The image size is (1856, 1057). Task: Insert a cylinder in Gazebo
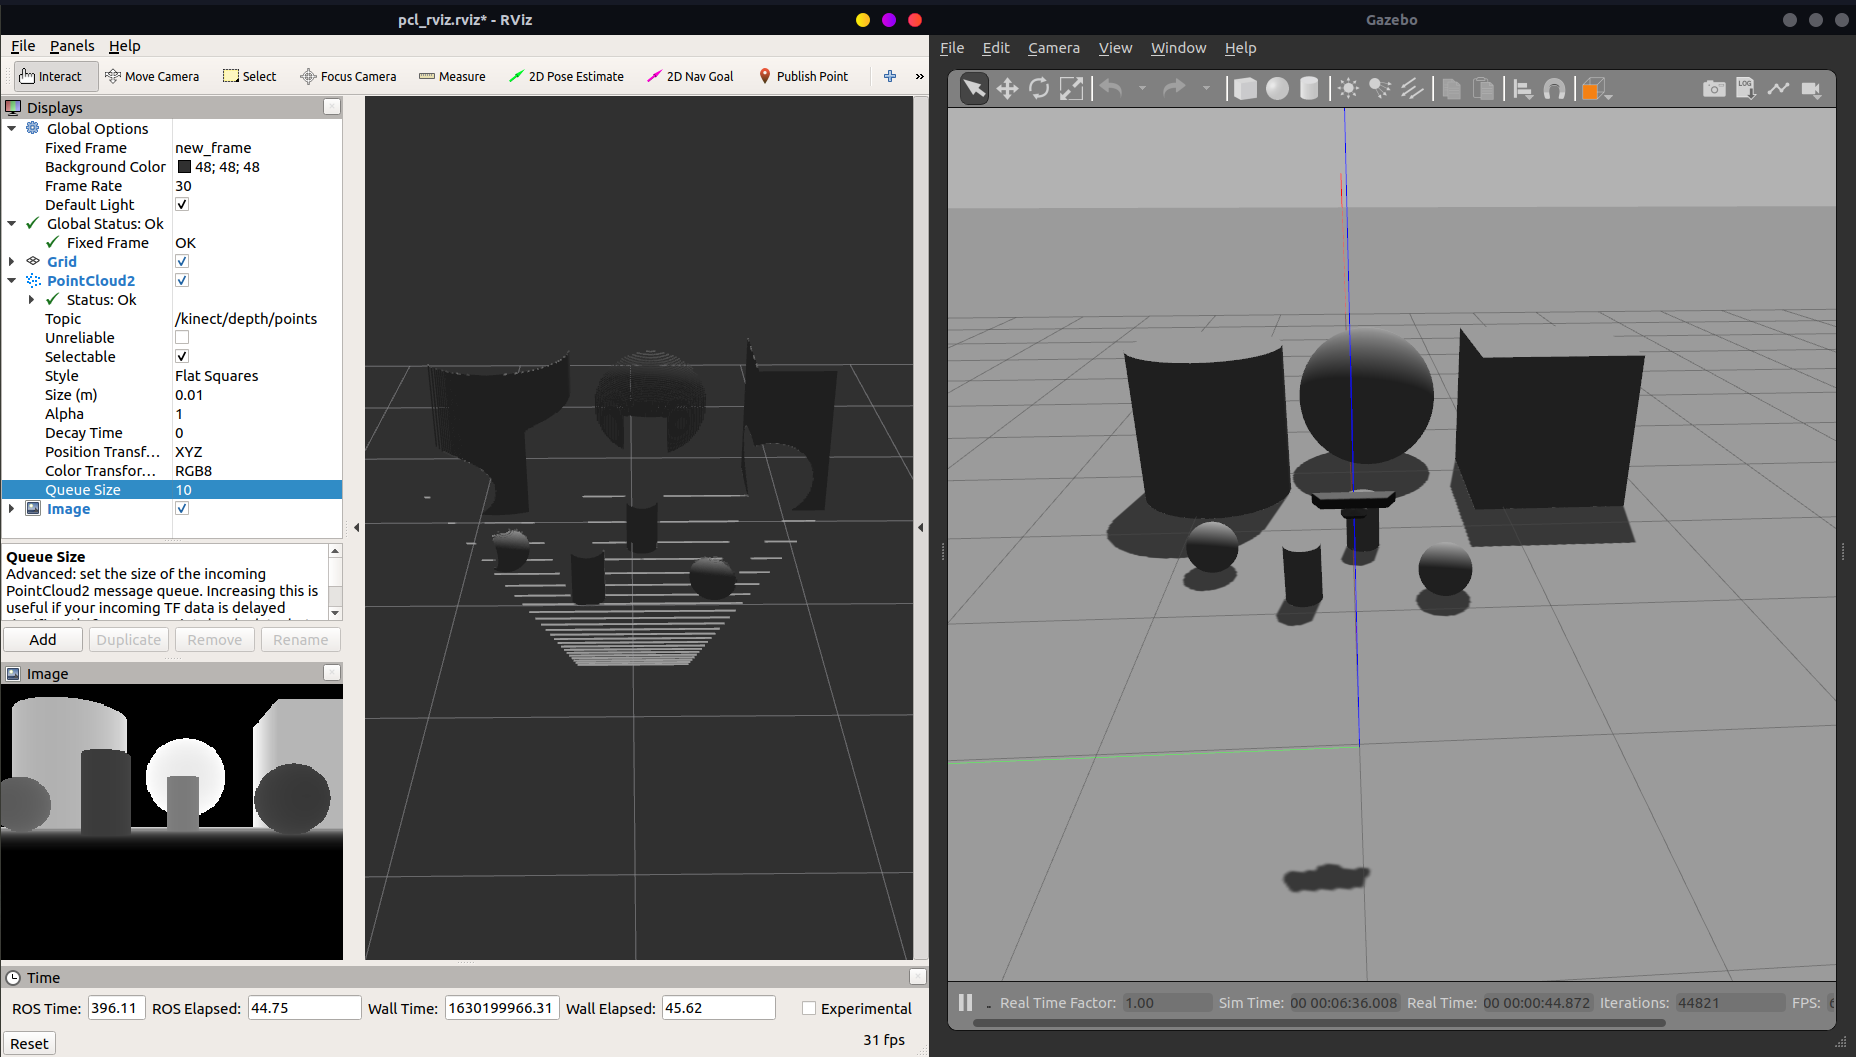point(1309,88)
